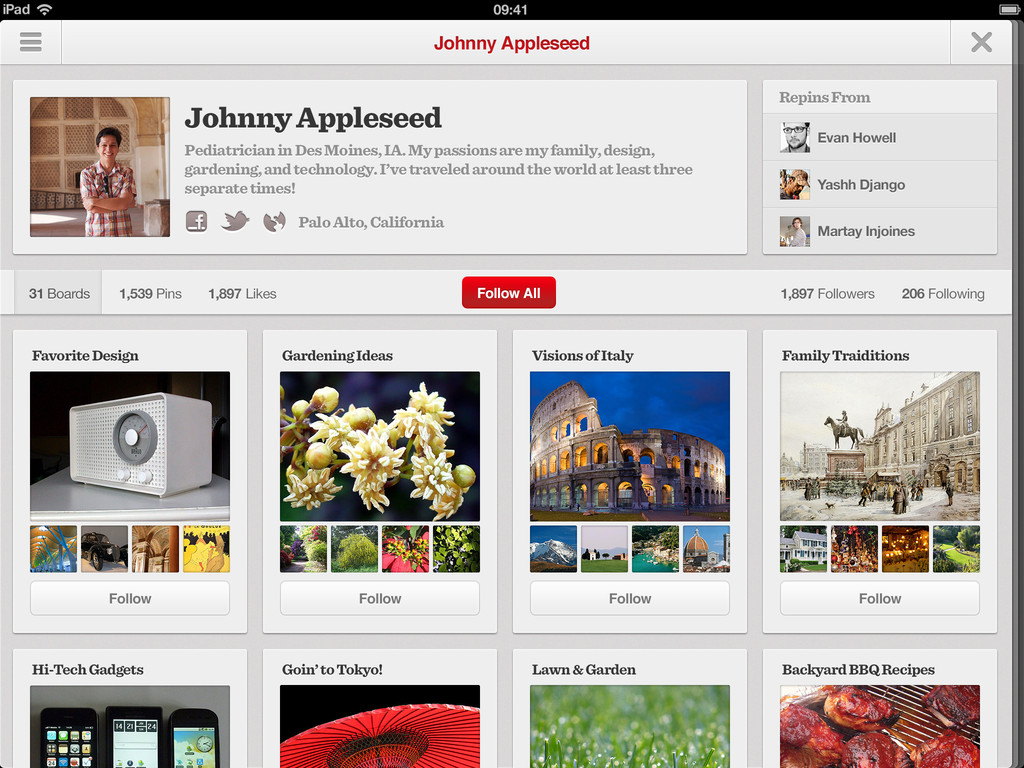Open the website globe icon
The image size is (1024, 768).
click(274, 222)
